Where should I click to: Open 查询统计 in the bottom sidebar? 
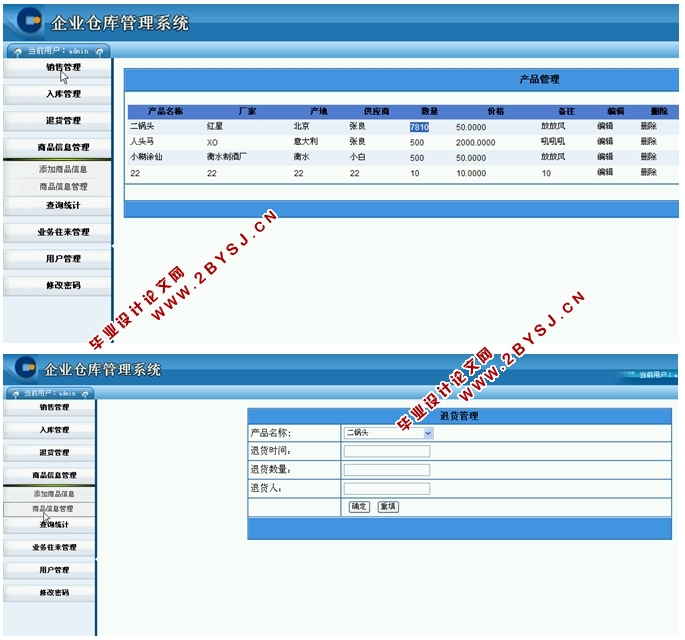(49, 525)
